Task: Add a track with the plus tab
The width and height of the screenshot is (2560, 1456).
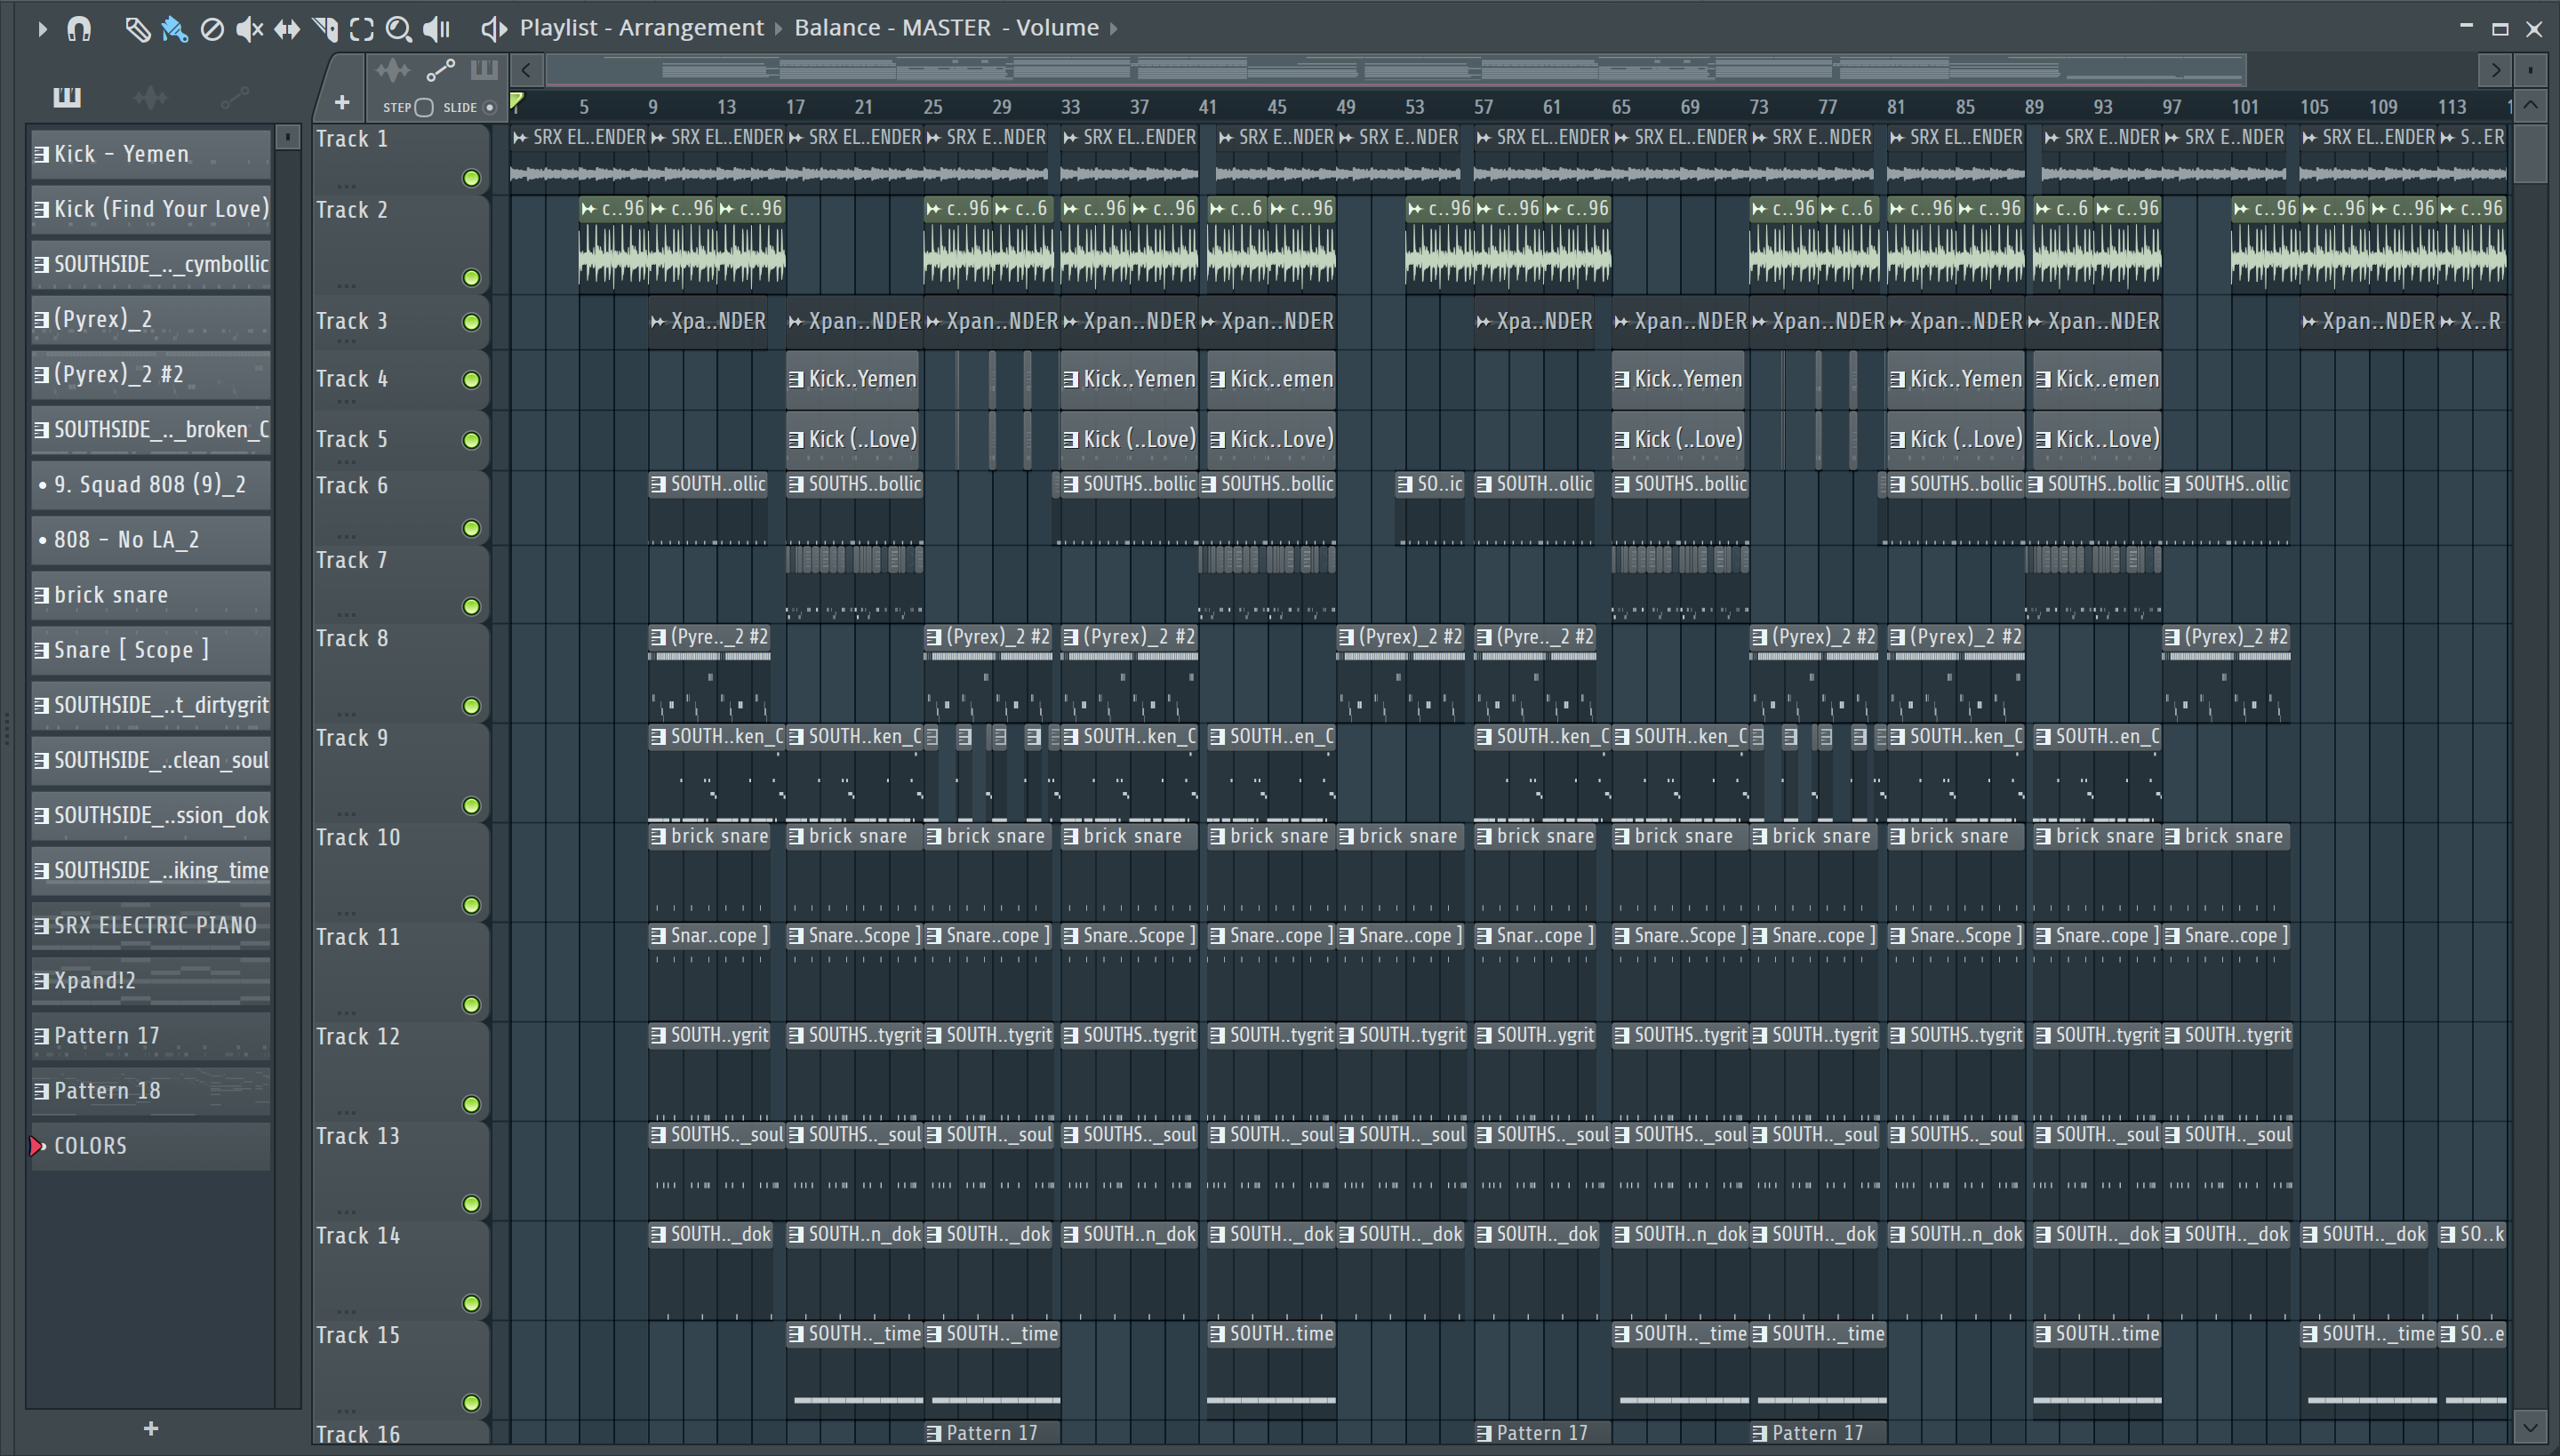Action: [341, 102]
